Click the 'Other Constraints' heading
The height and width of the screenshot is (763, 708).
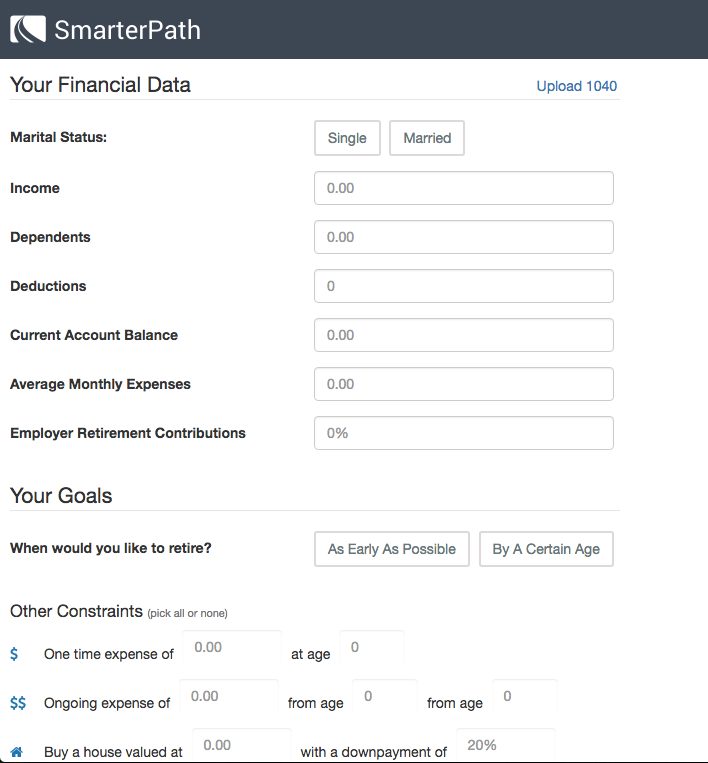76,611
